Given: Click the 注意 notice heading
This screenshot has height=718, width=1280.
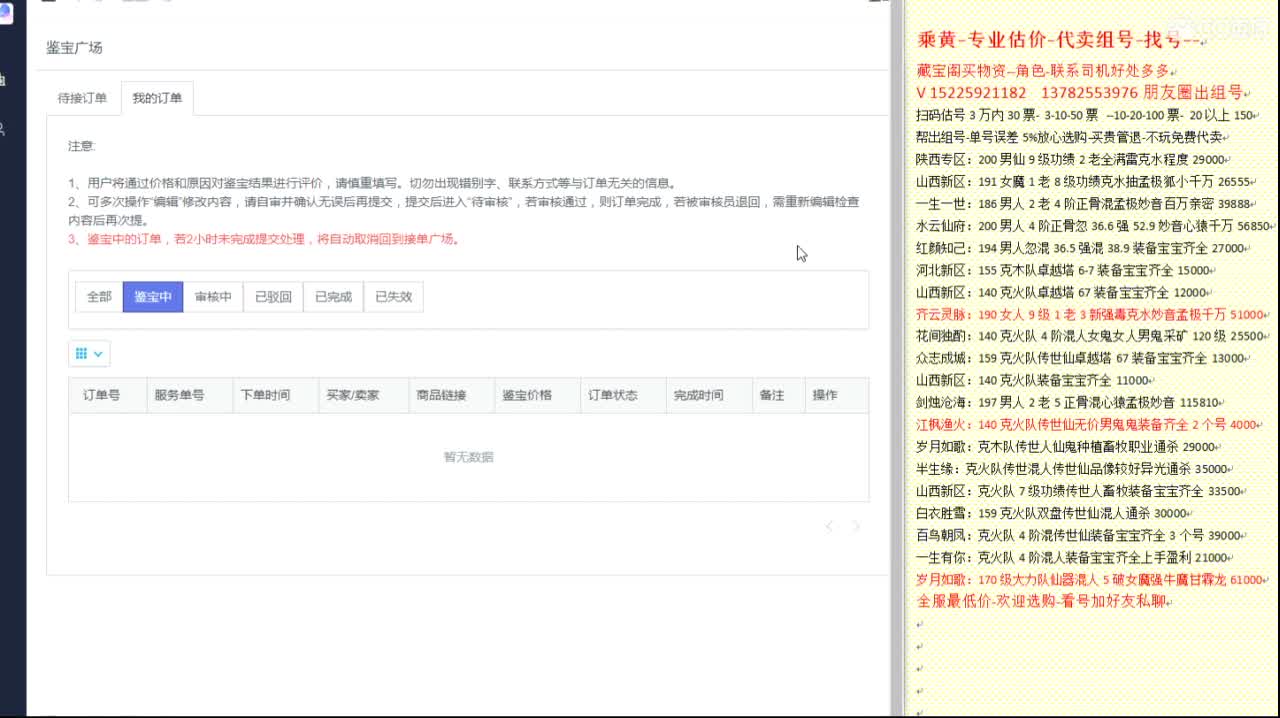Looking at the screenshot, I should pyautogui.click(x=81, y=146).
